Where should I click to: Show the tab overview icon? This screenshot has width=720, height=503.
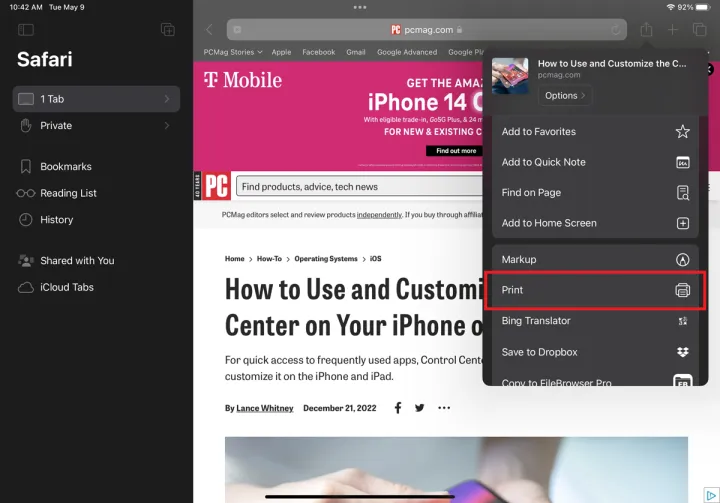tap(700, 30)
